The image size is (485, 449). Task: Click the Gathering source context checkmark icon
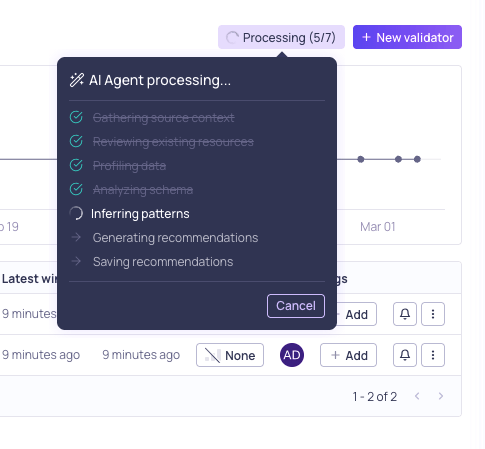76,117
